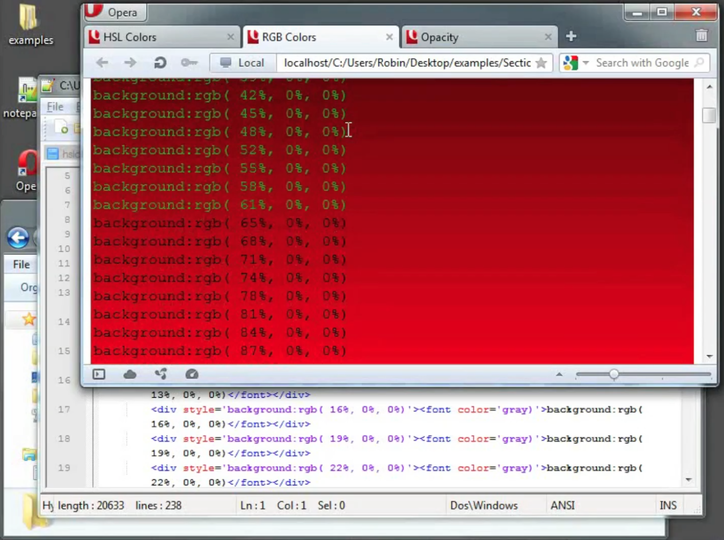
Task: Click length : 20633 in status bar
Action: (x=91, y=506)
